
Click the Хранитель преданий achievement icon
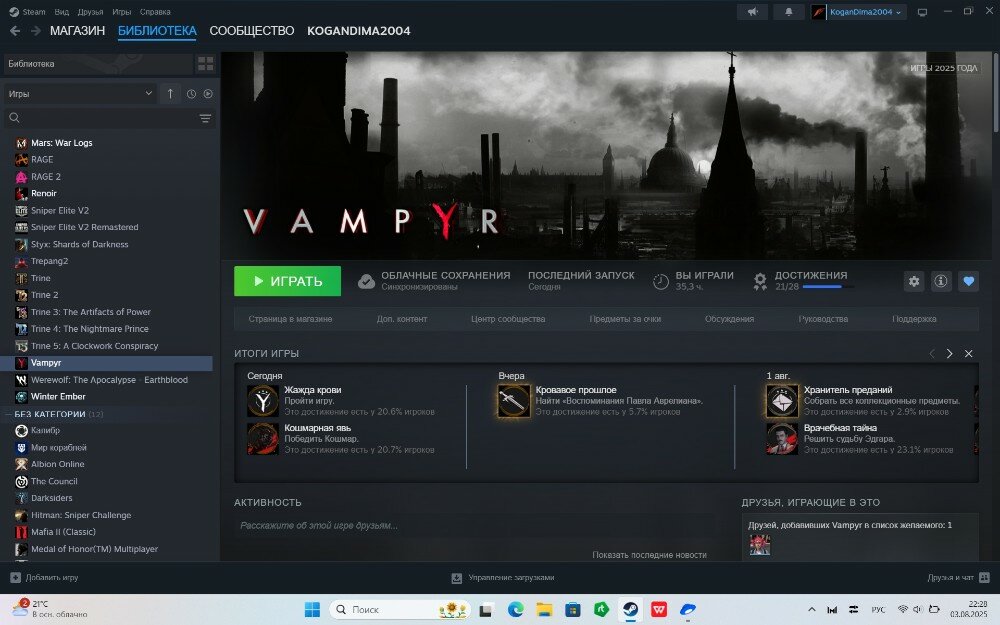tap(782, 401)
